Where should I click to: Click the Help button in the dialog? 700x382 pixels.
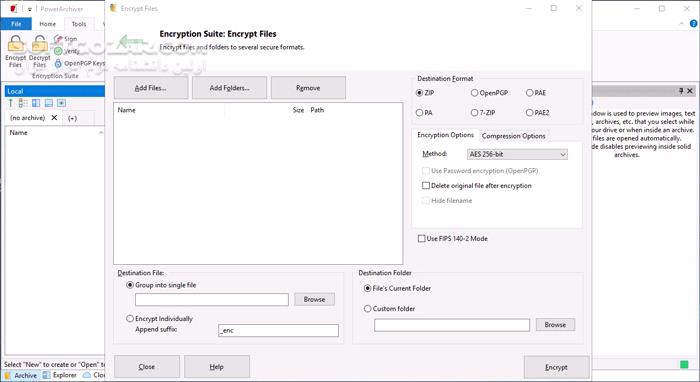(x=217, y=367)
